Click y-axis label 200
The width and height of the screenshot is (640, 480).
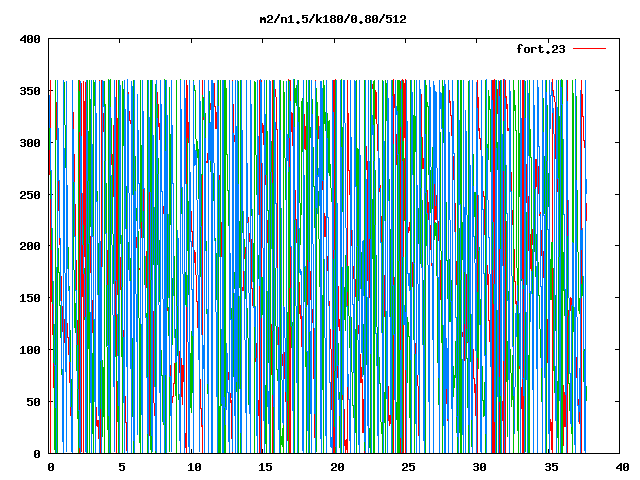click(x=30, y=246)
